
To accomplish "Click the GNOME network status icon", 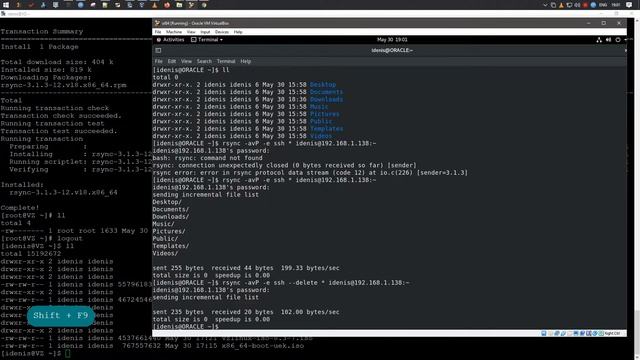I will [599, 40].
